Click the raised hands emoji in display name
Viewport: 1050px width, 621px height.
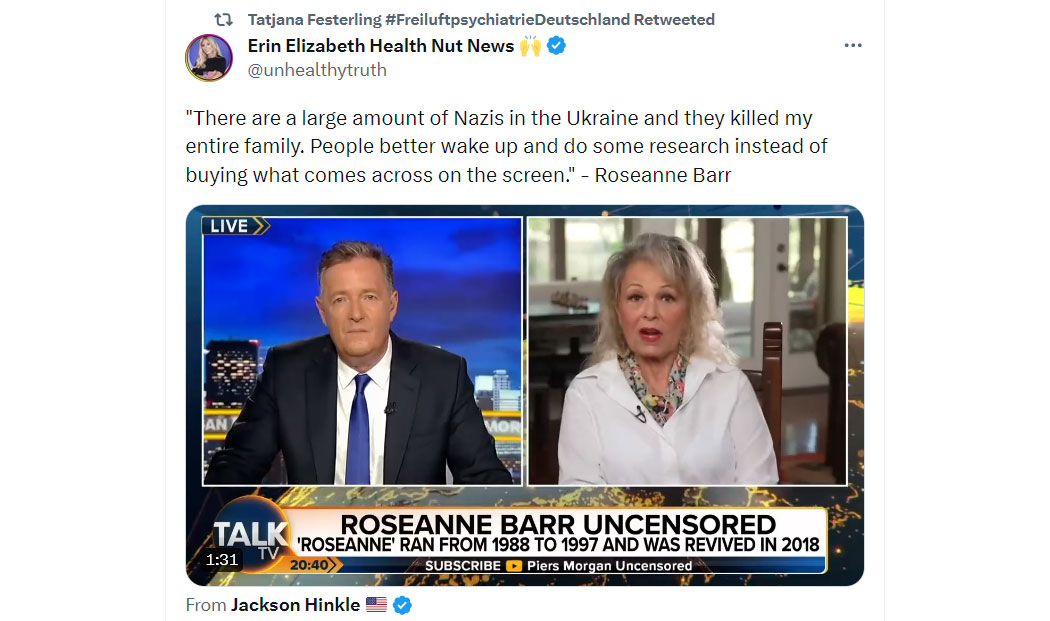click(x=530, y=46)
